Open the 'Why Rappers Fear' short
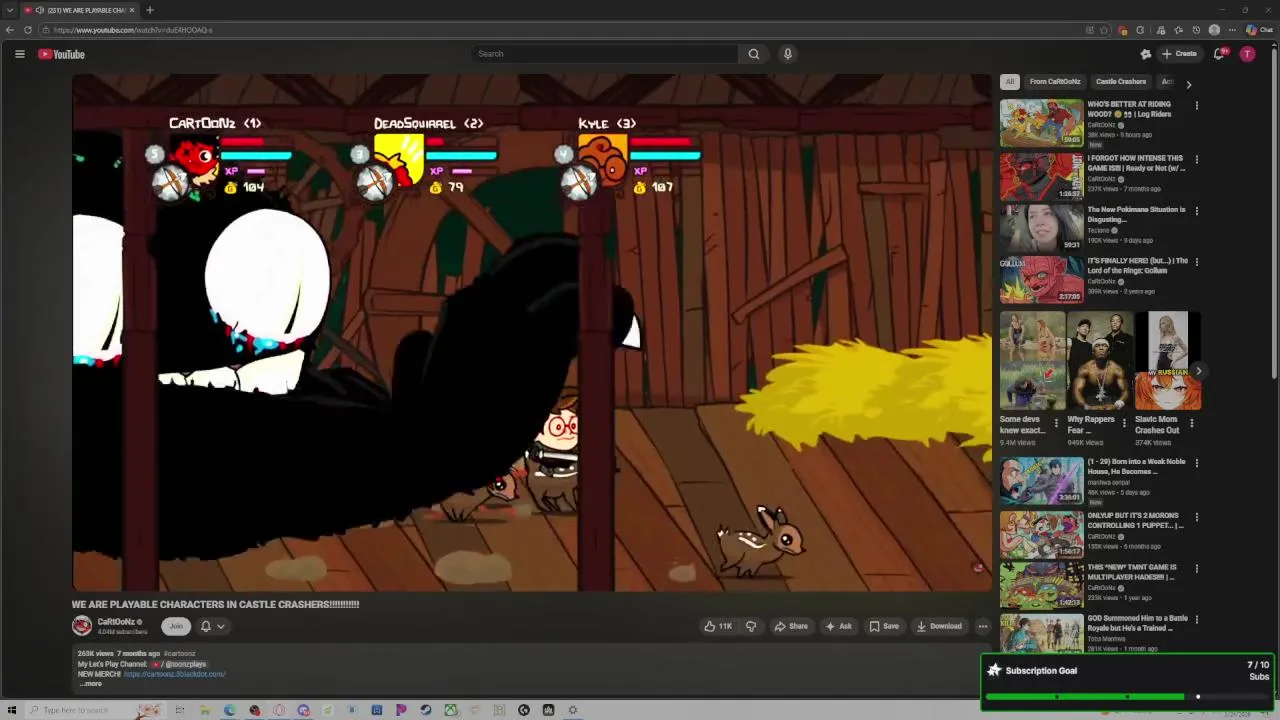This screenshot has height=720, width=1280. pyautogui.click(x=1099, y=360)
